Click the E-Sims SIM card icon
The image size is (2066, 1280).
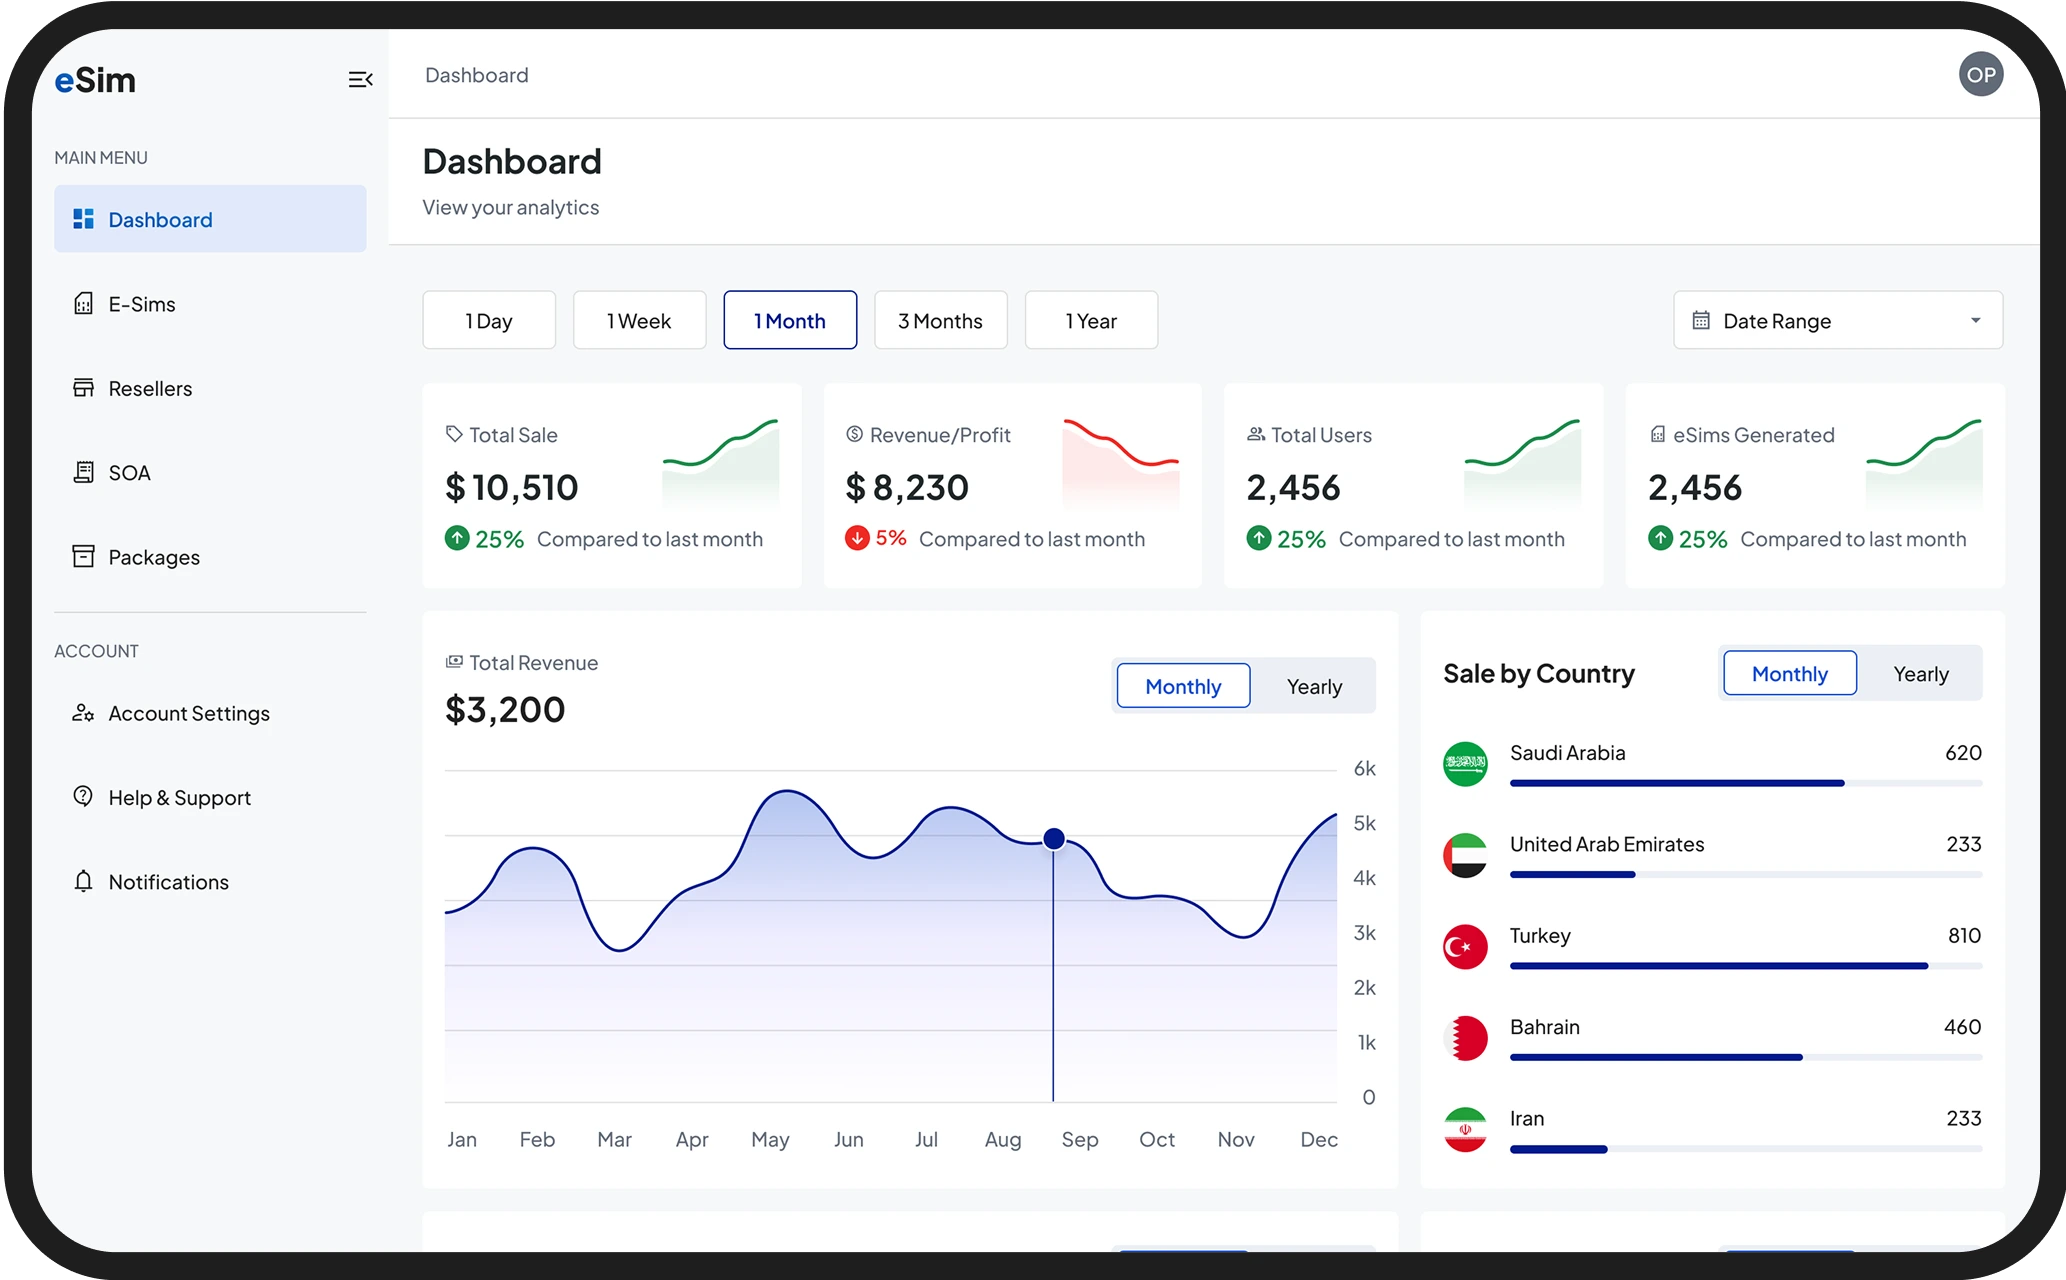84,304
